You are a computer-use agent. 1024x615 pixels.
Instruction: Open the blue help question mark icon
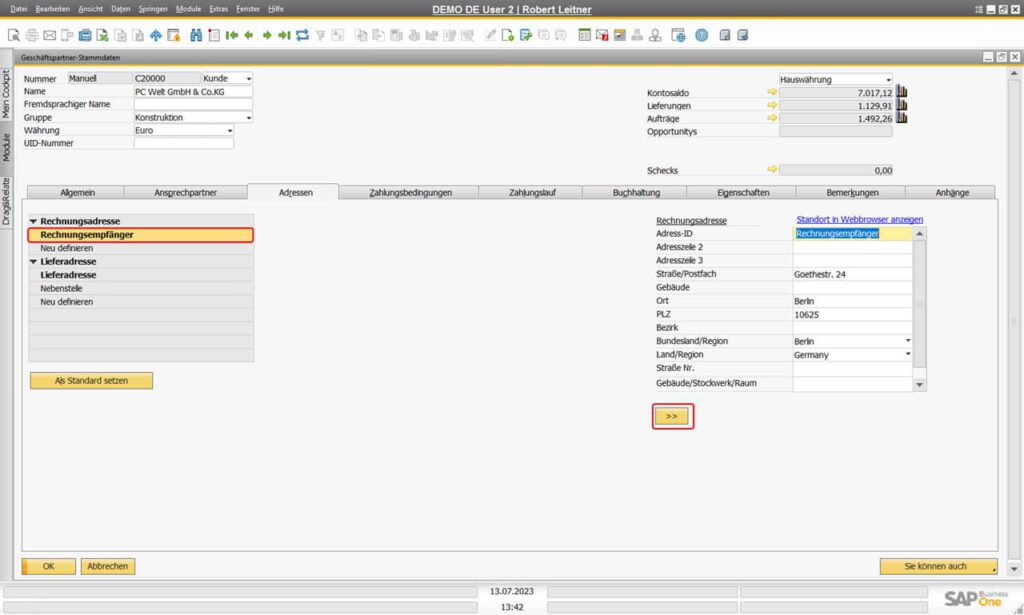(701, 35)
